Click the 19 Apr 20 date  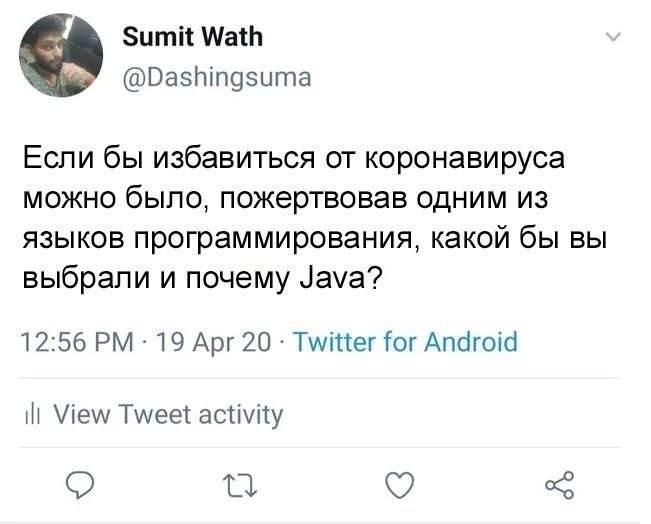coord(215,343)
